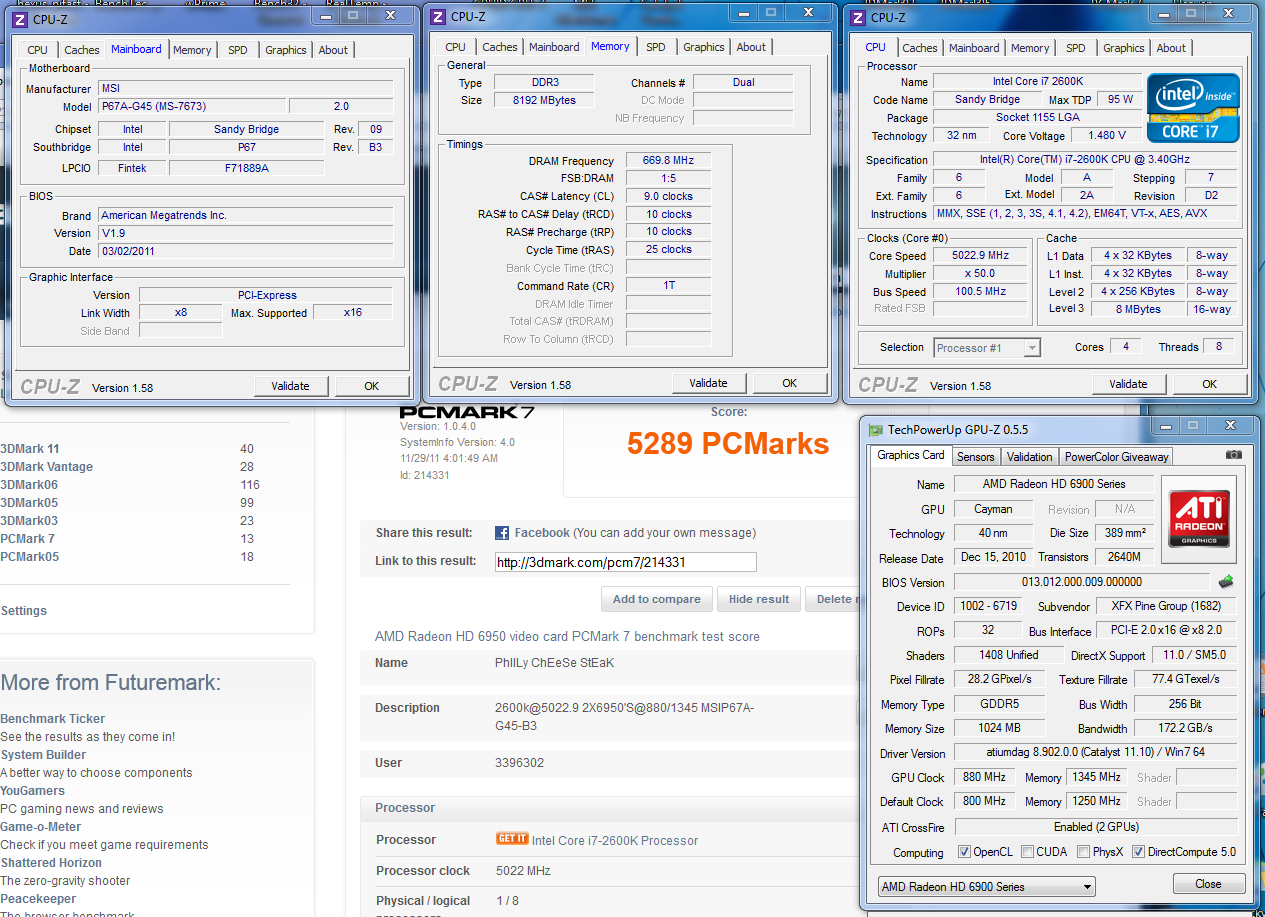Open the SPD tab in the Memory CPU-Z window
Screen dimensions: 1265x917
[x=655, y=47]
